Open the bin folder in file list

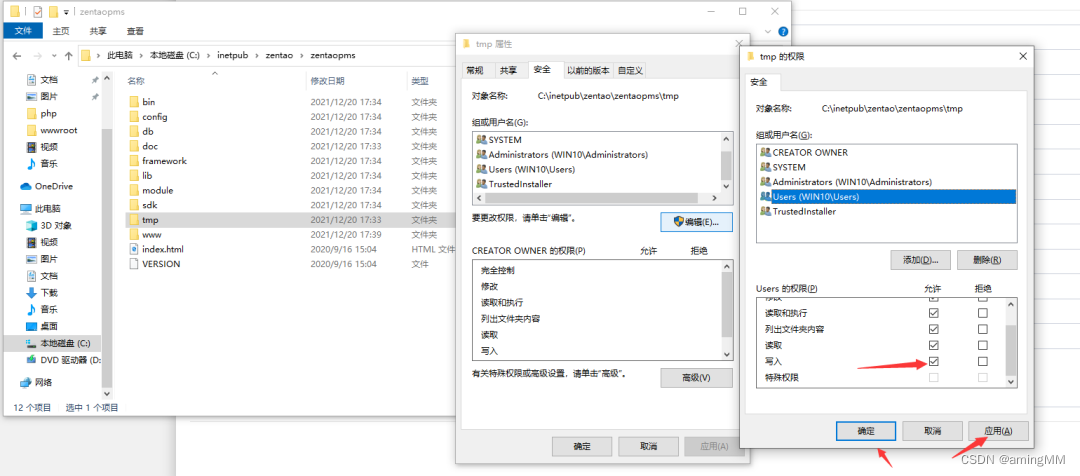pos(148,101)
